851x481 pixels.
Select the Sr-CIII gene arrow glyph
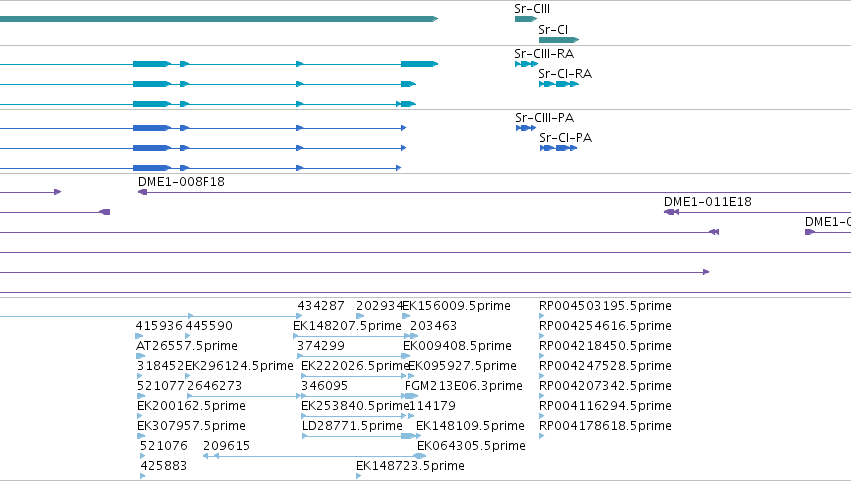(x=526, y=19)
